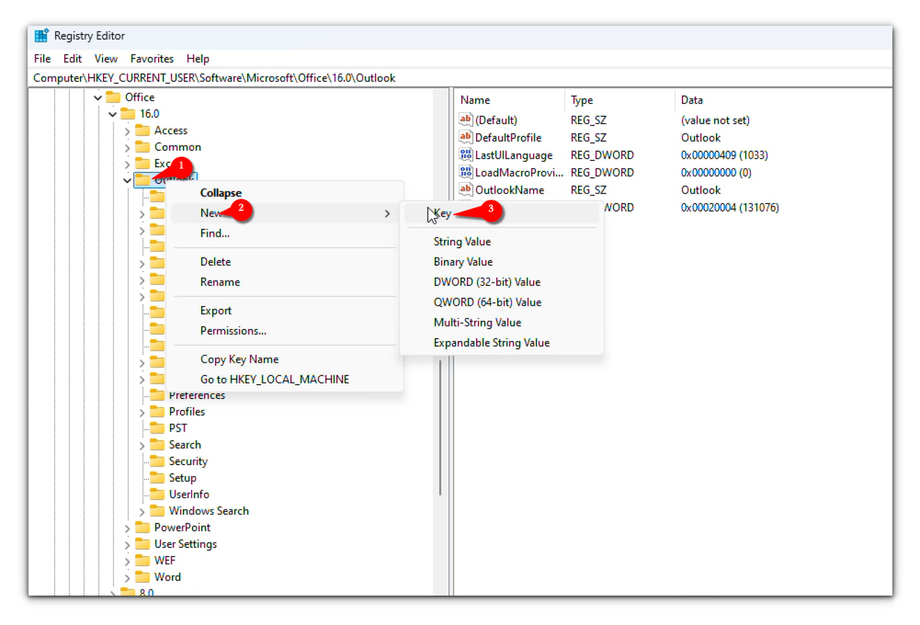The width and height of the screenshot is (920, 625).
Task: Open Permissions... from the context menu
Action: [x=287, y=331]
